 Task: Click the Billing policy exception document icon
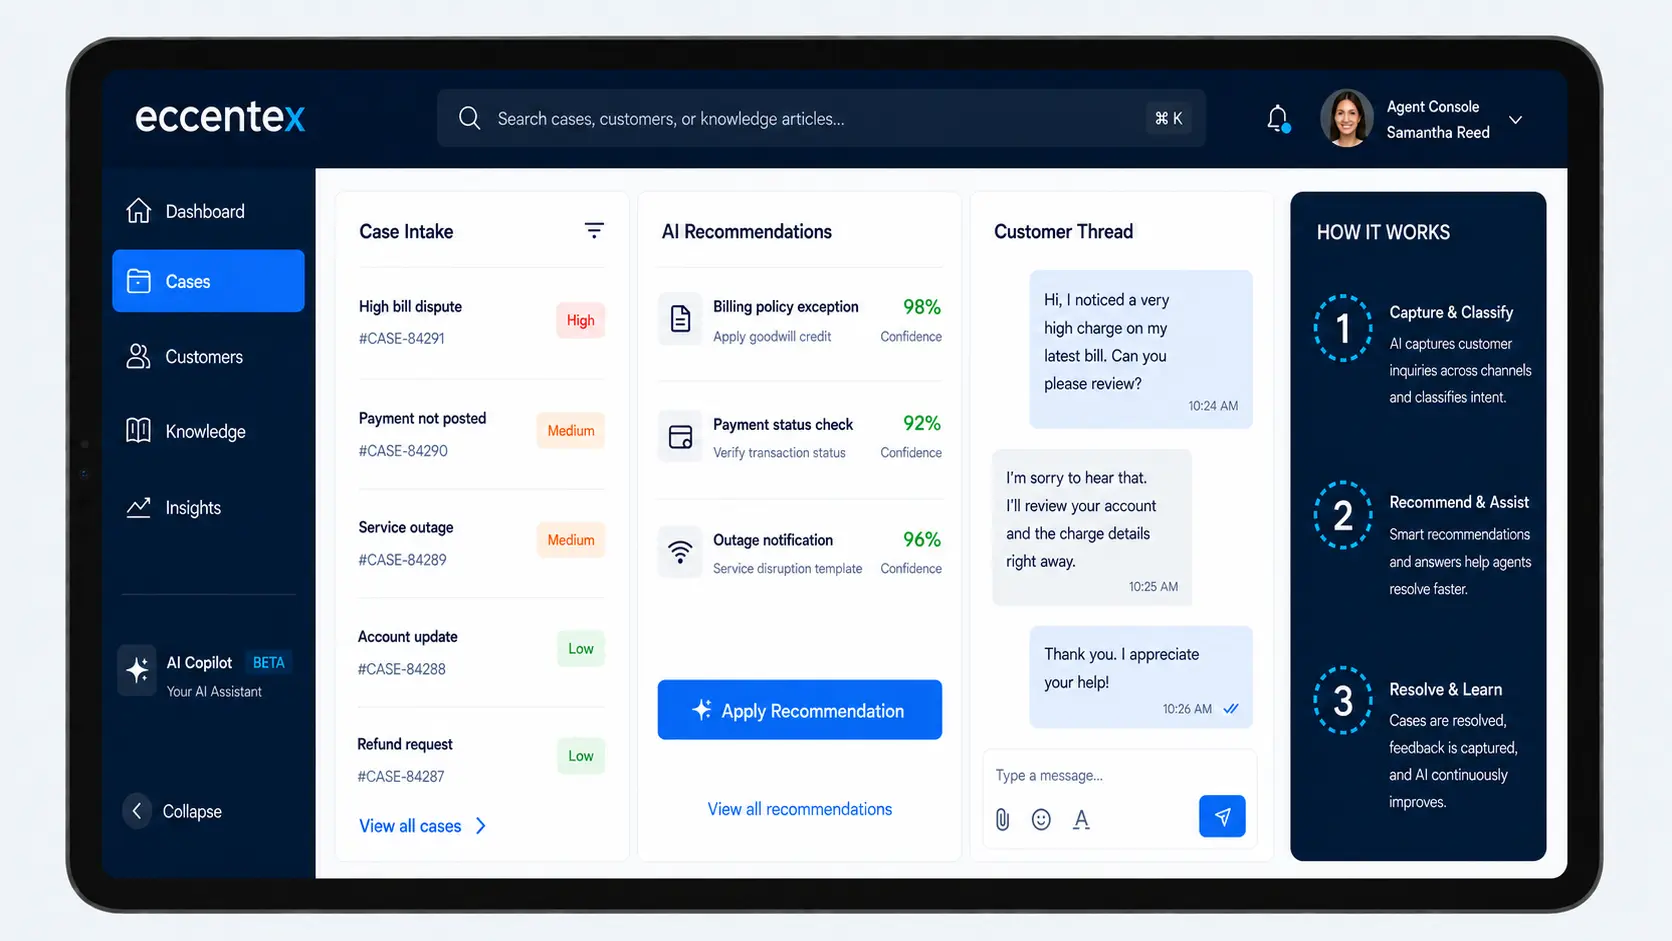click(x=680, y=319)
